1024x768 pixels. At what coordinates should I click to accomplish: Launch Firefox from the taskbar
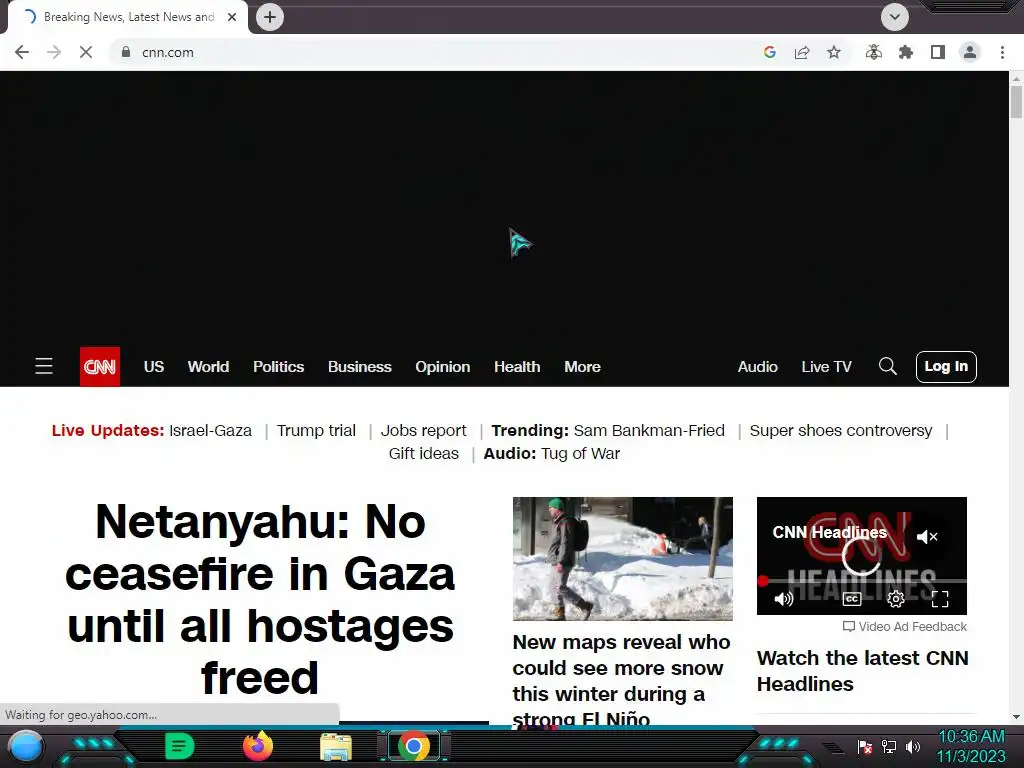tap(258, 746)
